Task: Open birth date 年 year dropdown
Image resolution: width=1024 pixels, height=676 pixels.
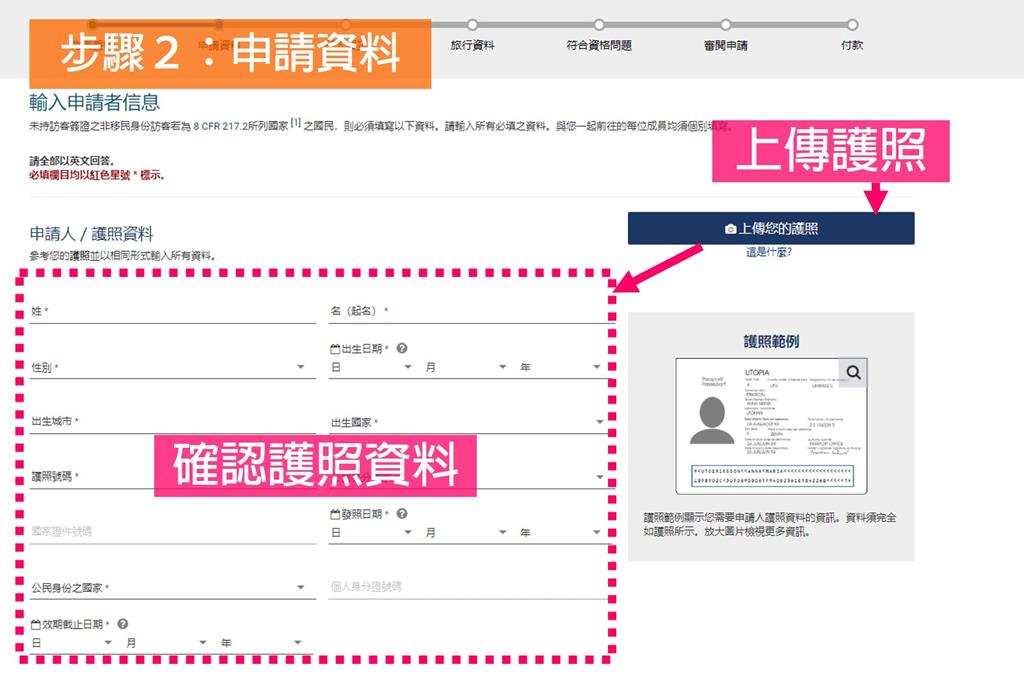Action: [560, 368]
